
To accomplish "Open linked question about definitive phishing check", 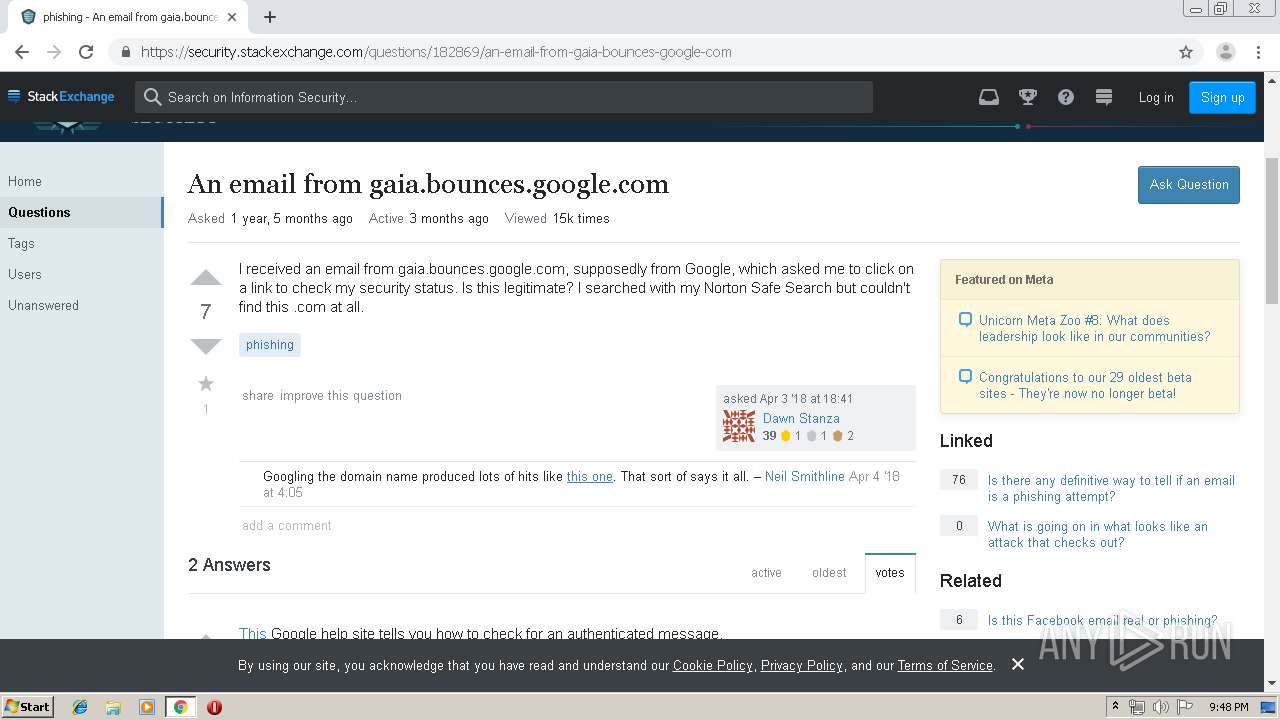I will point(1111,488).
